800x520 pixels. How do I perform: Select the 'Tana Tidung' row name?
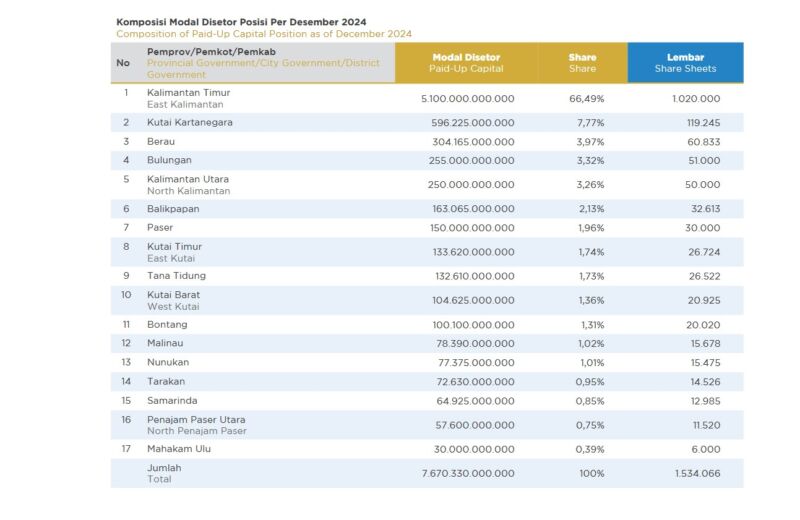(x=176, y=276)
